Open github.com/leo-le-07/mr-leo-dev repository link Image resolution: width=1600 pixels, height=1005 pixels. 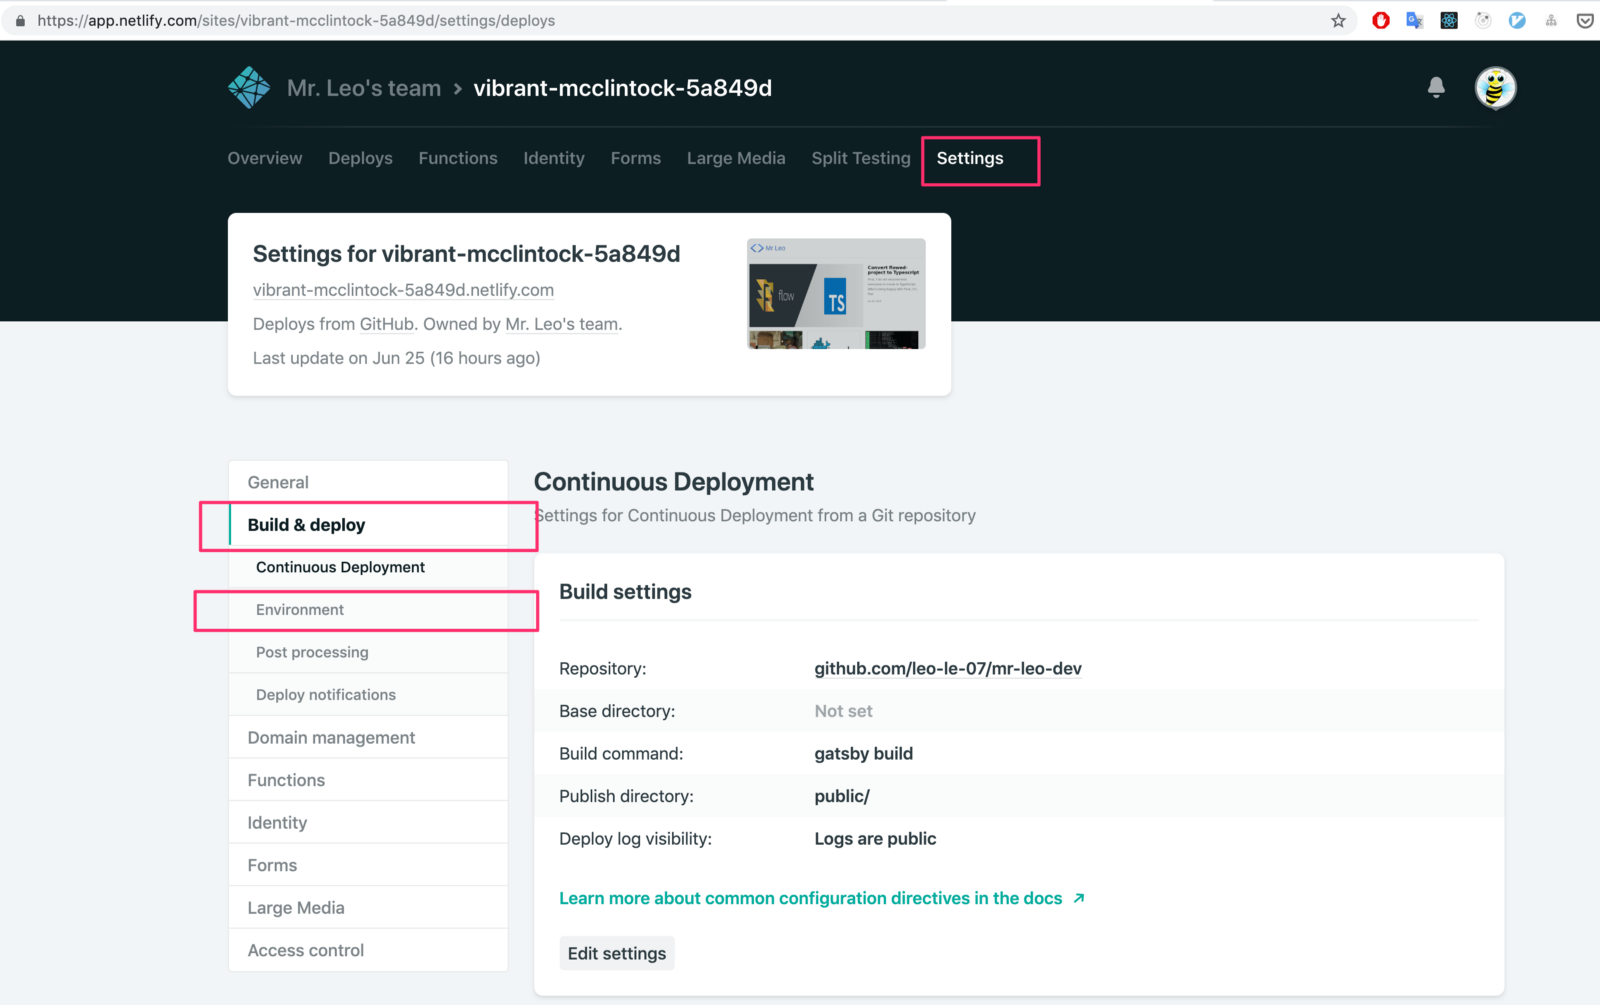click(948, 668)
